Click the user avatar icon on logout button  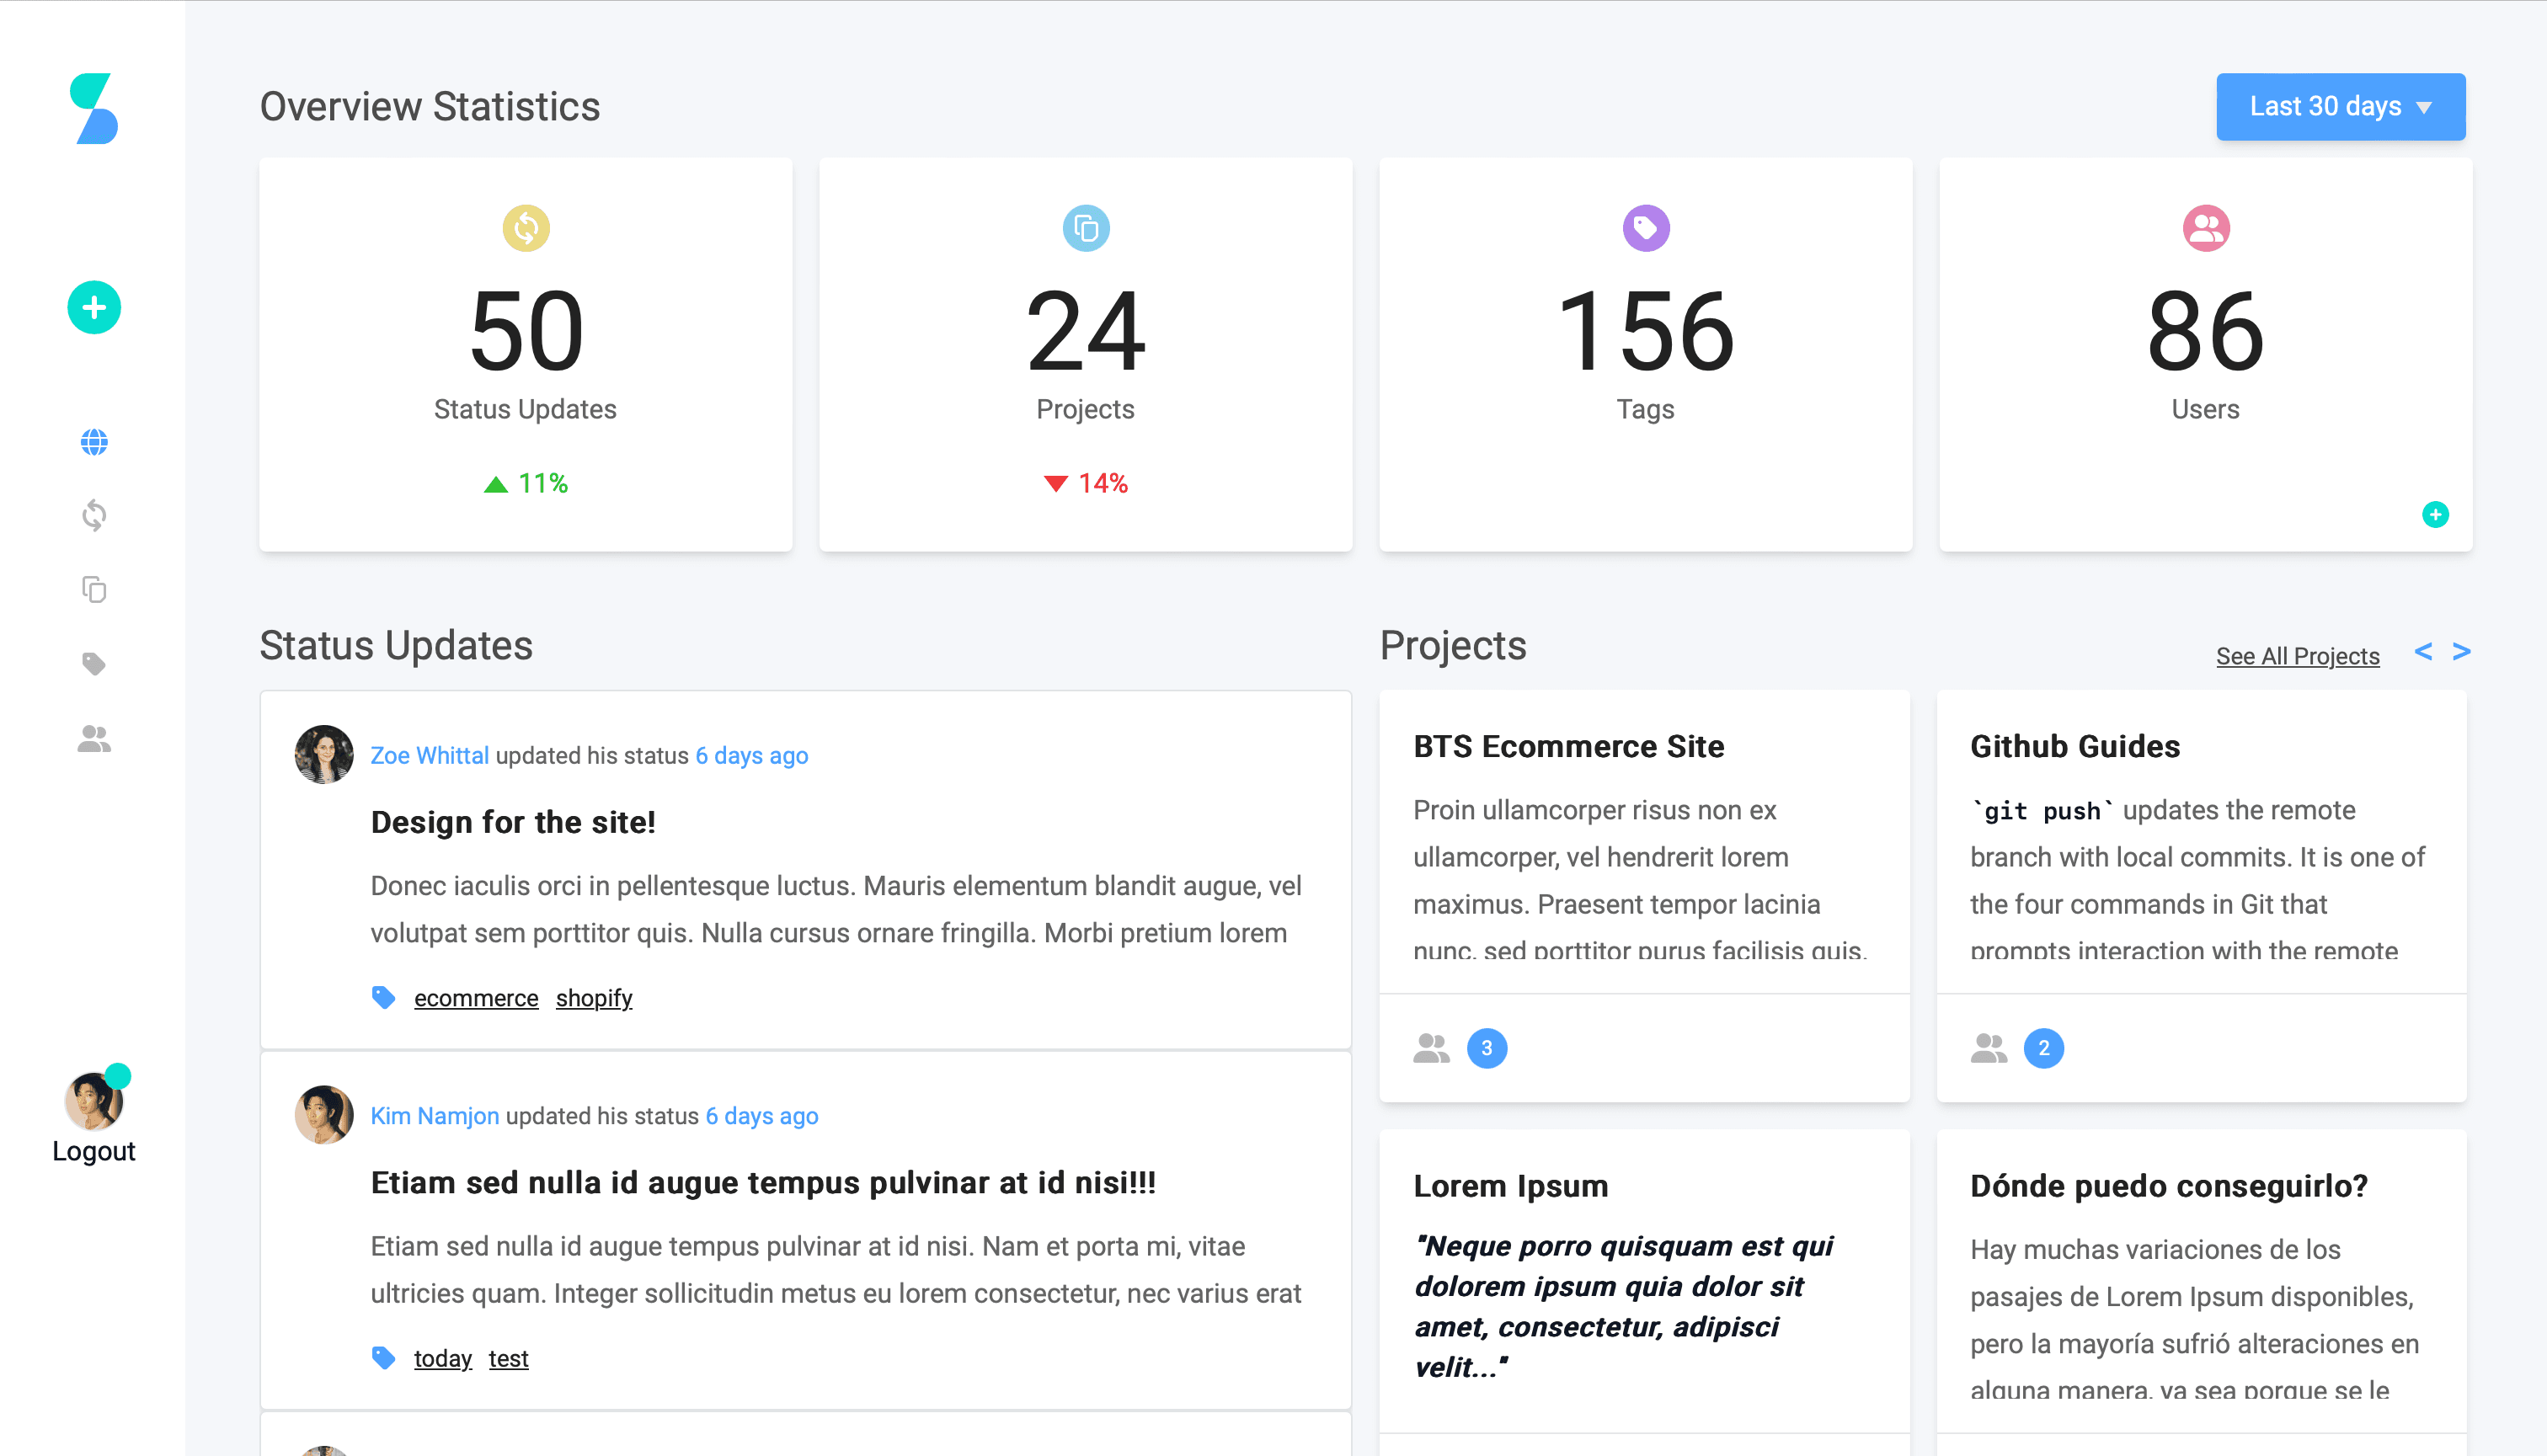[93, 1101]
